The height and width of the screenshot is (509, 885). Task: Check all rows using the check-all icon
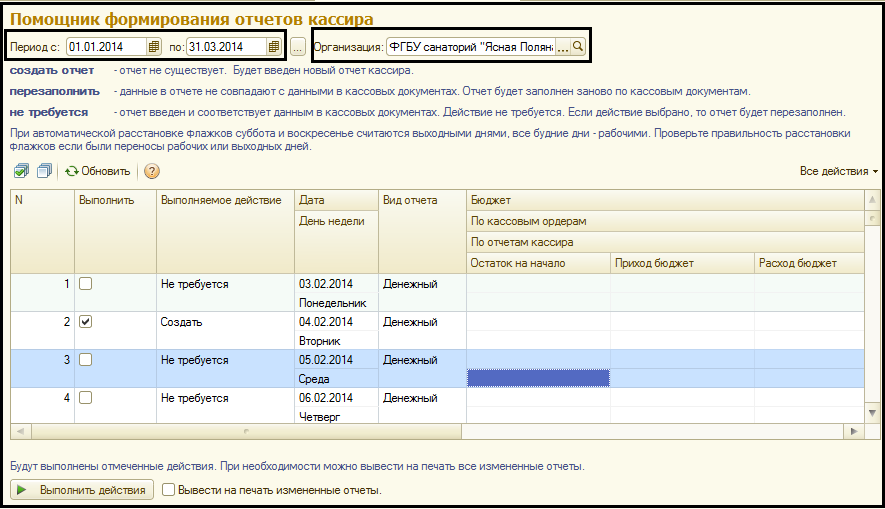[x=21, y=171]
